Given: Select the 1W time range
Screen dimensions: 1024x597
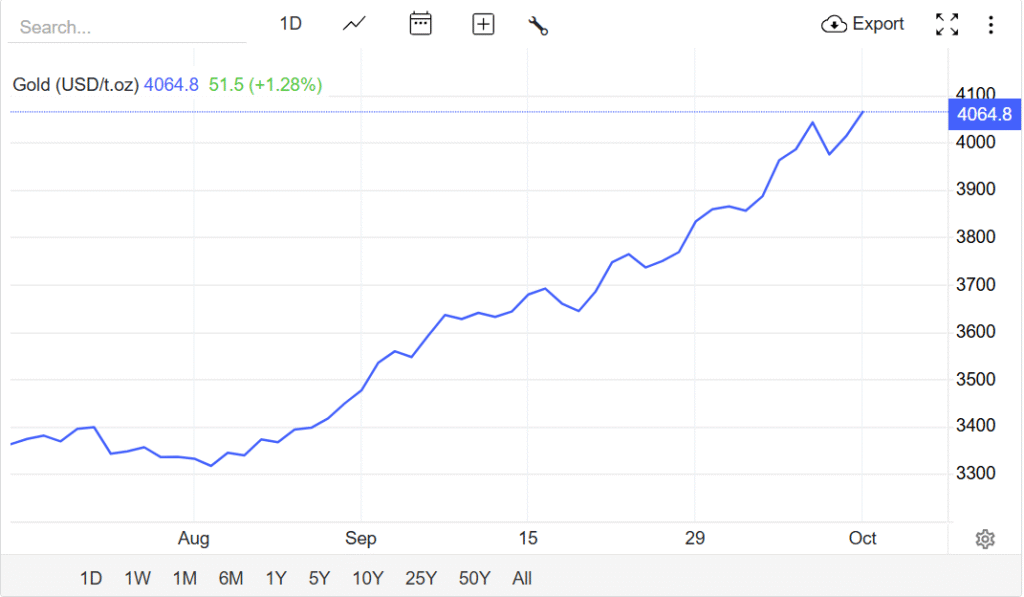Looking at the screenshot, I should tap(138, 578).
